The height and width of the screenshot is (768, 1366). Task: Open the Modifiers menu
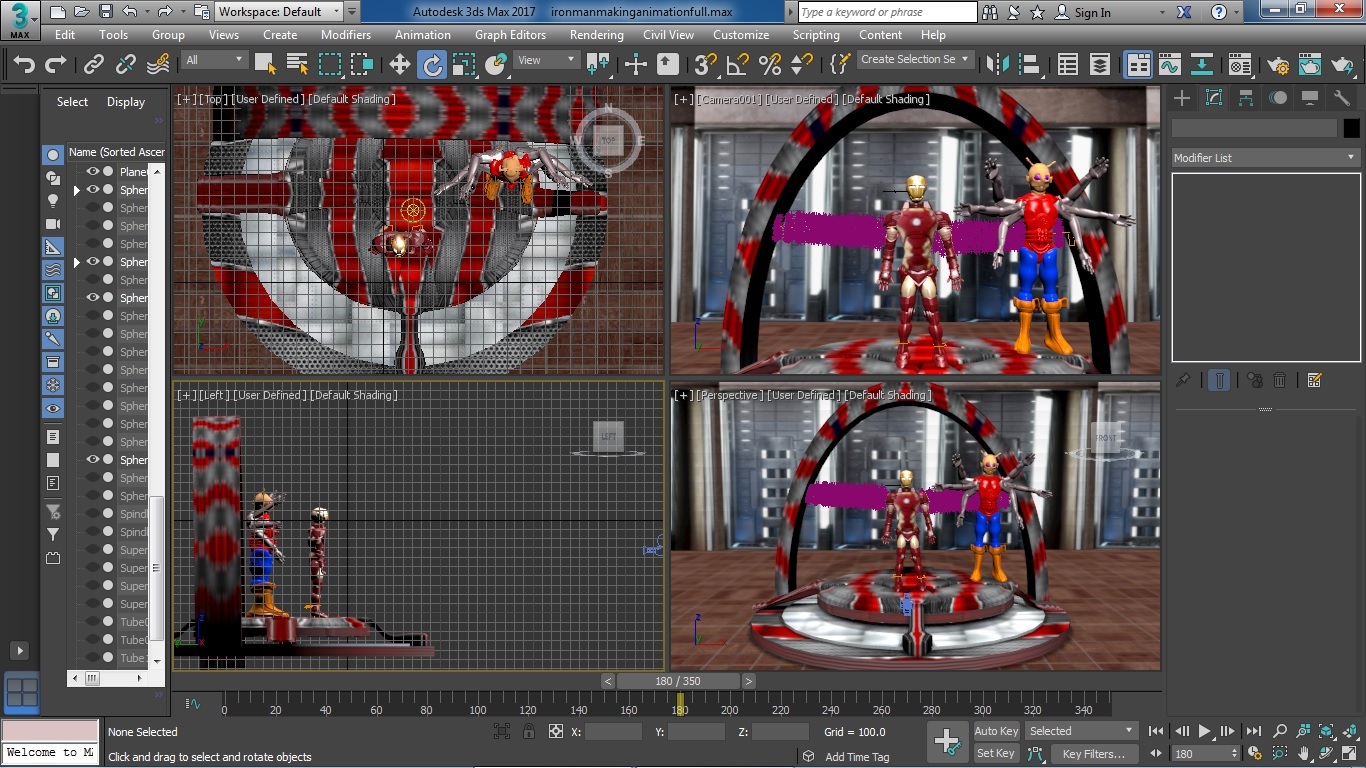pyautogui.click(x=346, y=34)
